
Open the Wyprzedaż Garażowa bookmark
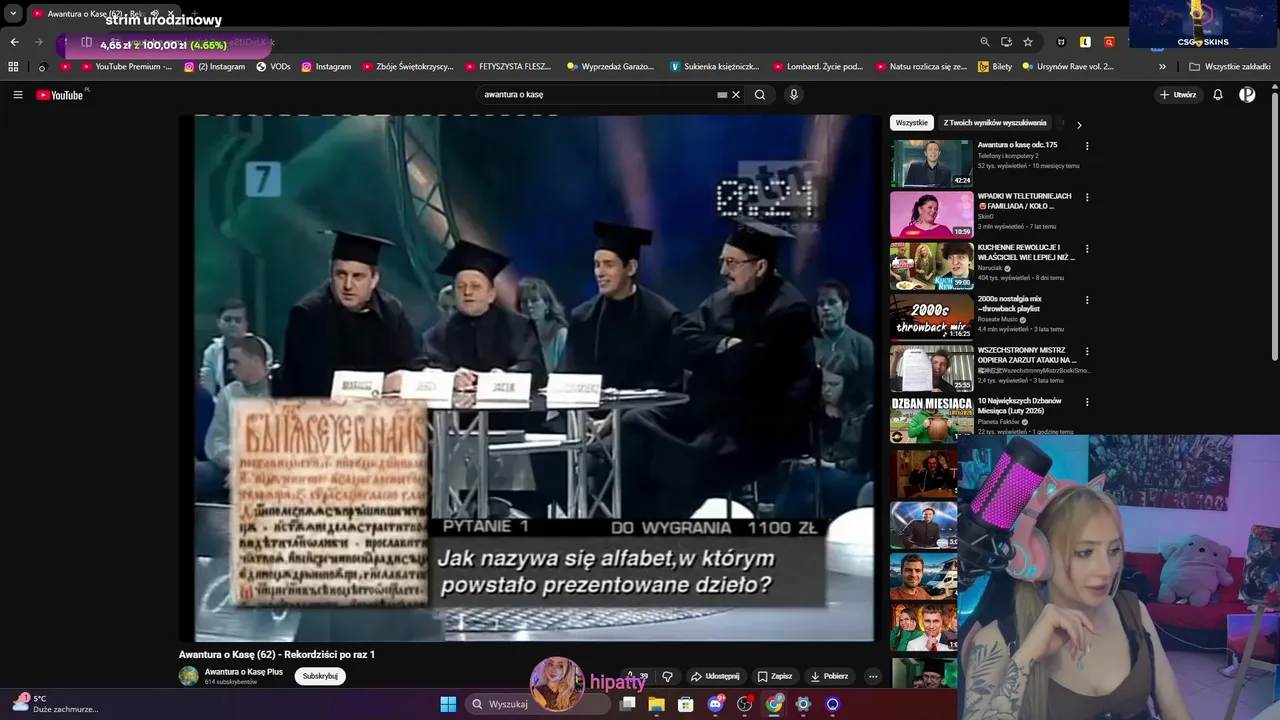pyautogui.click(x=610, y=67)
